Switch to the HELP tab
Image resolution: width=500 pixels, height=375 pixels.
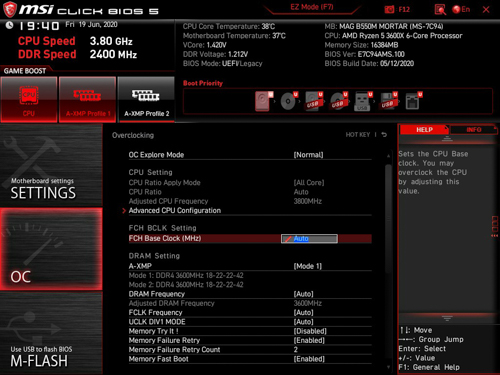click(x=424, y=130)
